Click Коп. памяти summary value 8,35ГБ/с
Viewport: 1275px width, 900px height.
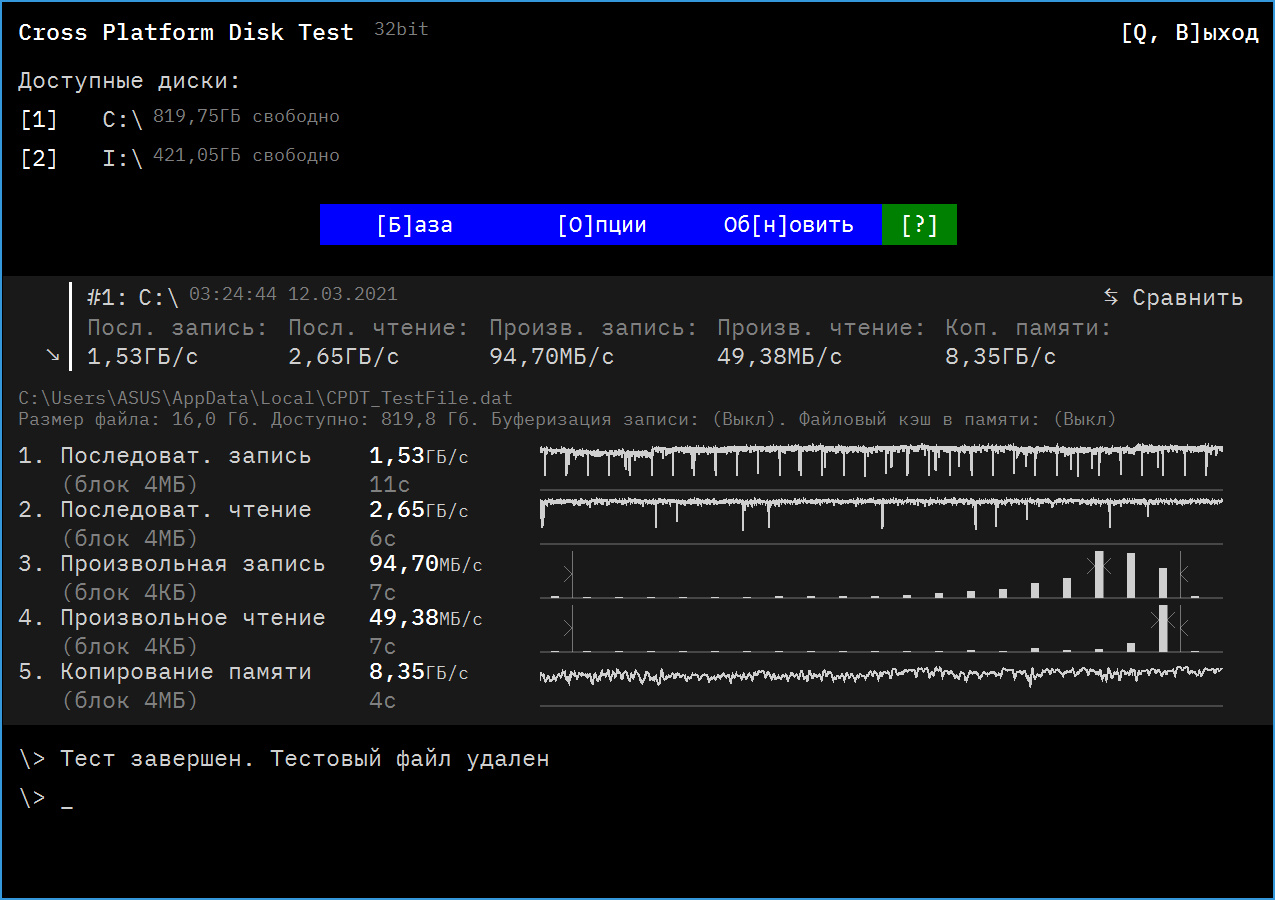[1001, 357]
